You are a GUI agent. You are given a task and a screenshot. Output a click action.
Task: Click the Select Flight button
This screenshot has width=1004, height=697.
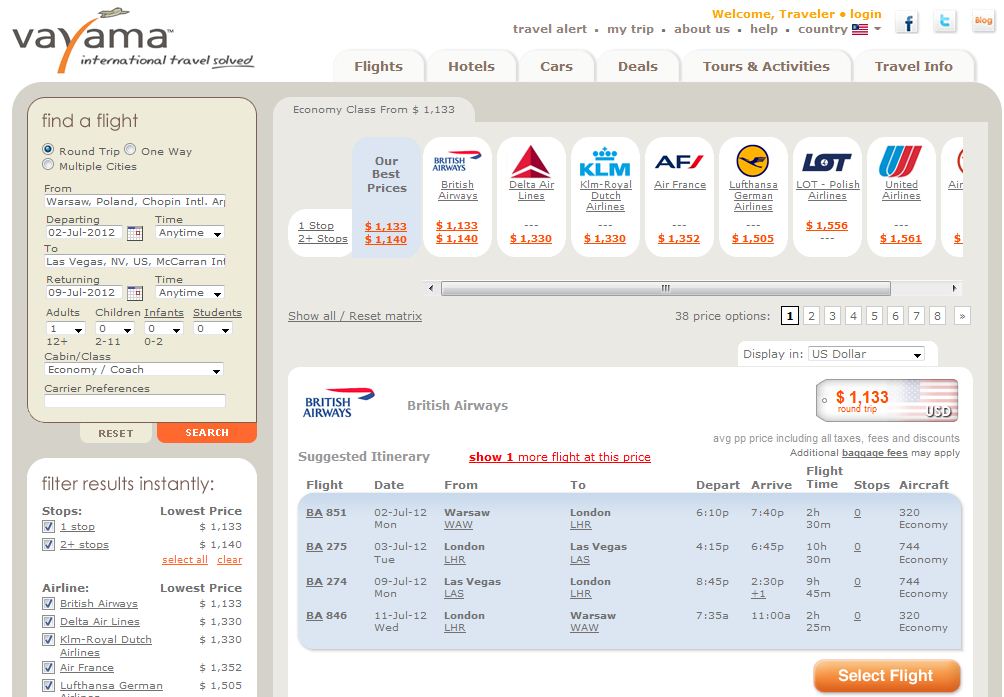pyautogui.click(x=886, y=676)
